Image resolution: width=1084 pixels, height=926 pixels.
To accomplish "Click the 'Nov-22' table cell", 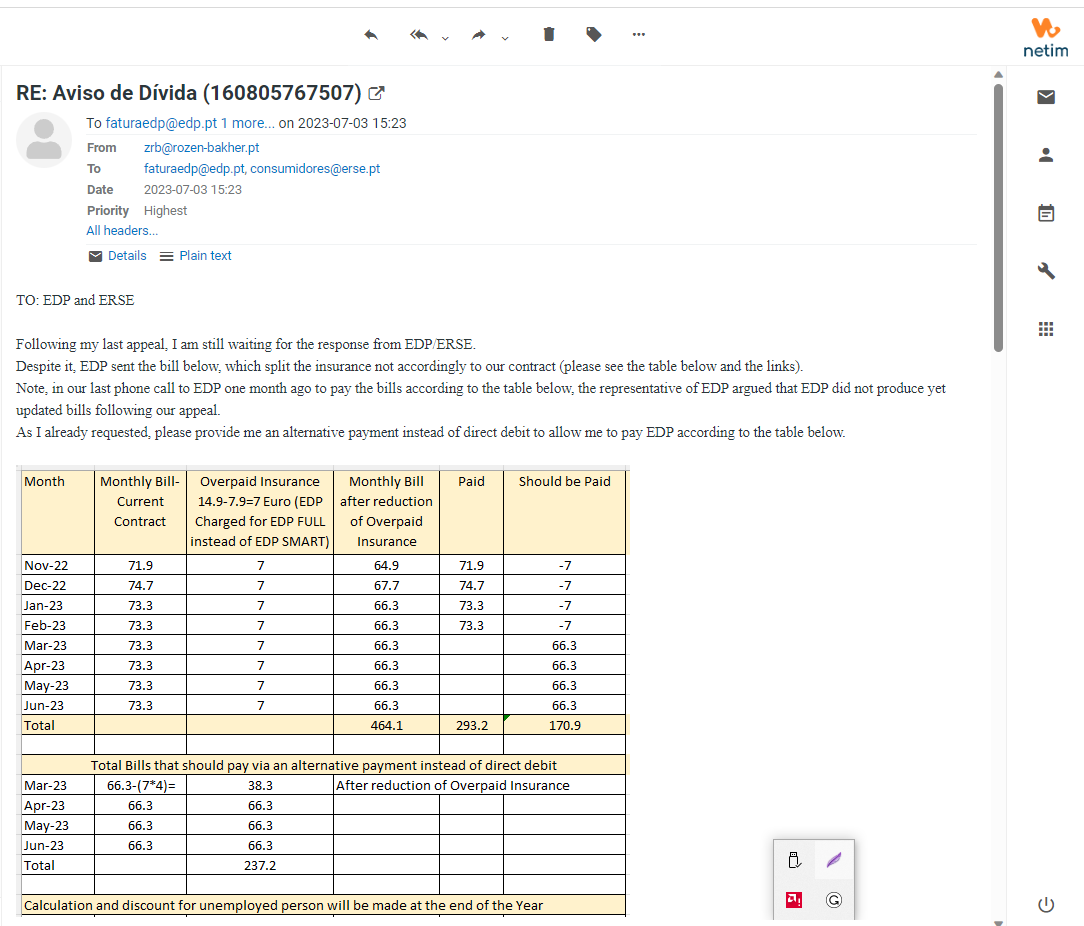I will click(58, 565).
